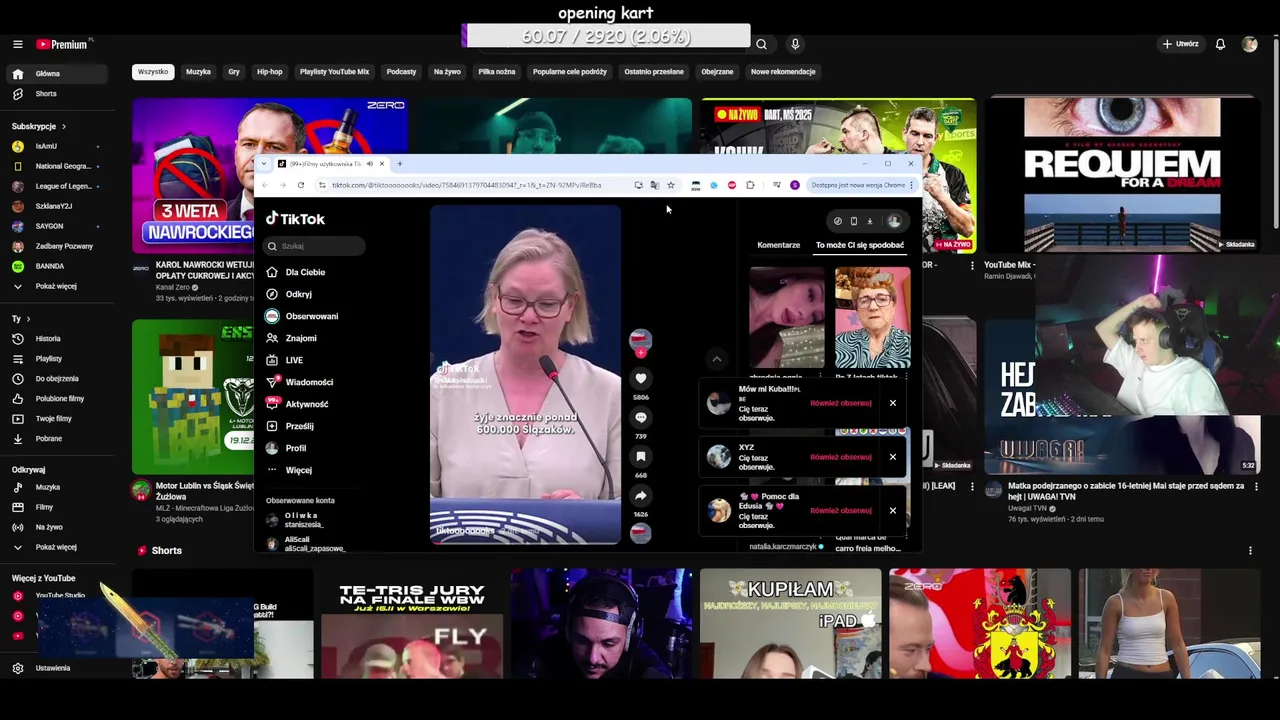Follow back Pomoc dla Edusia
The width and height of the screenshot is (1280, 720).
pyautogui.click(x=841, y=510)
